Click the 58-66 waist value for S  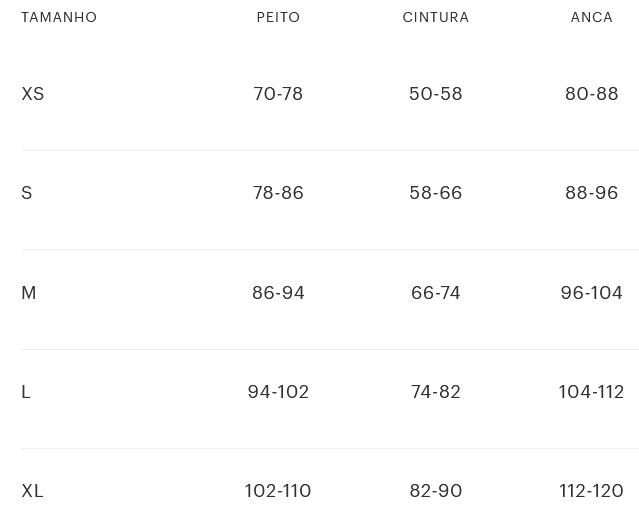435,192
